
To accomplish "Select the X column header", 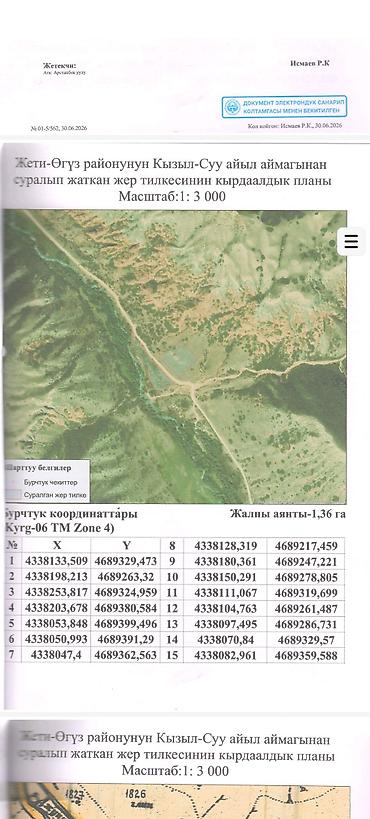I will [56, 546].
